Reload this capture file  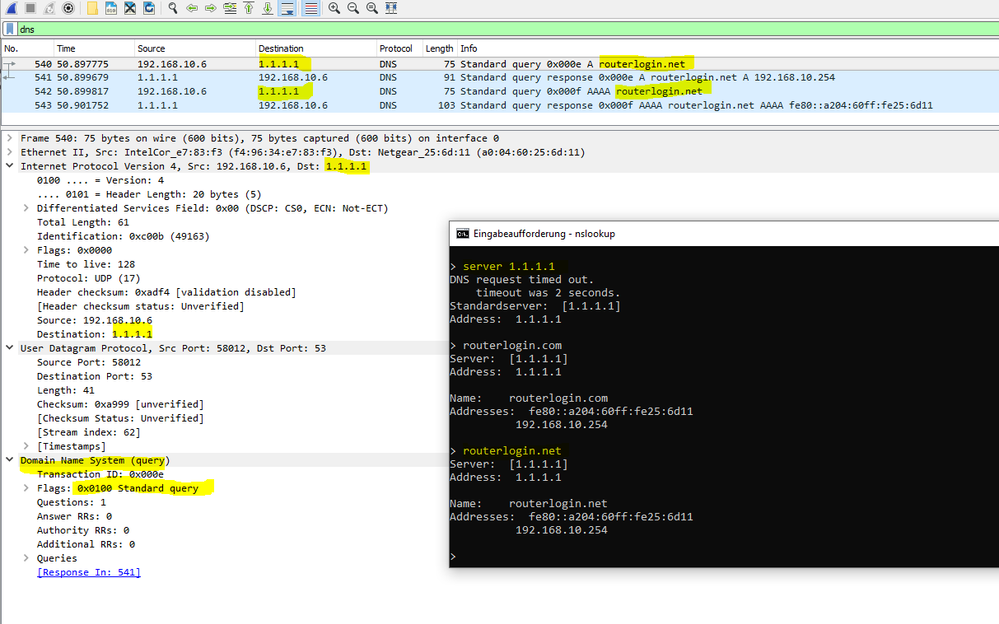click(x=148, y=8)
